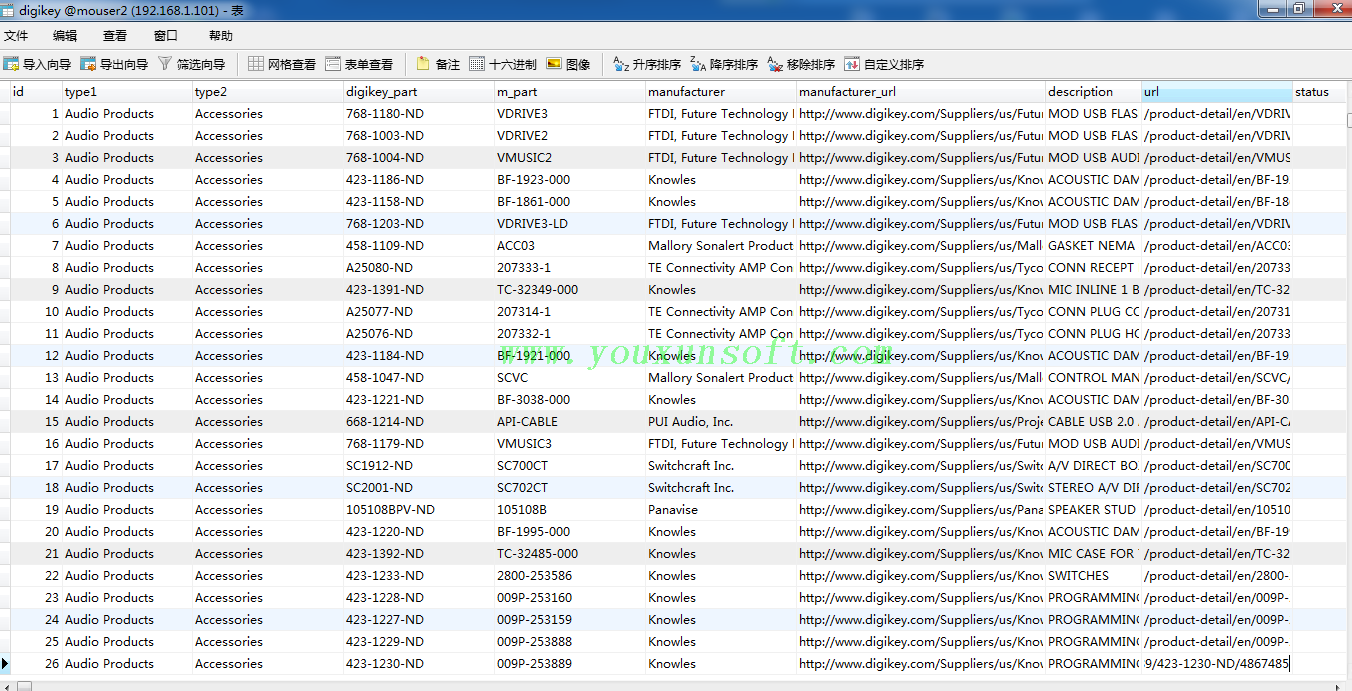The image size is (1352, 691).
Task: Select description cell SPEAKER STUD
Action: pos(1093,509)
